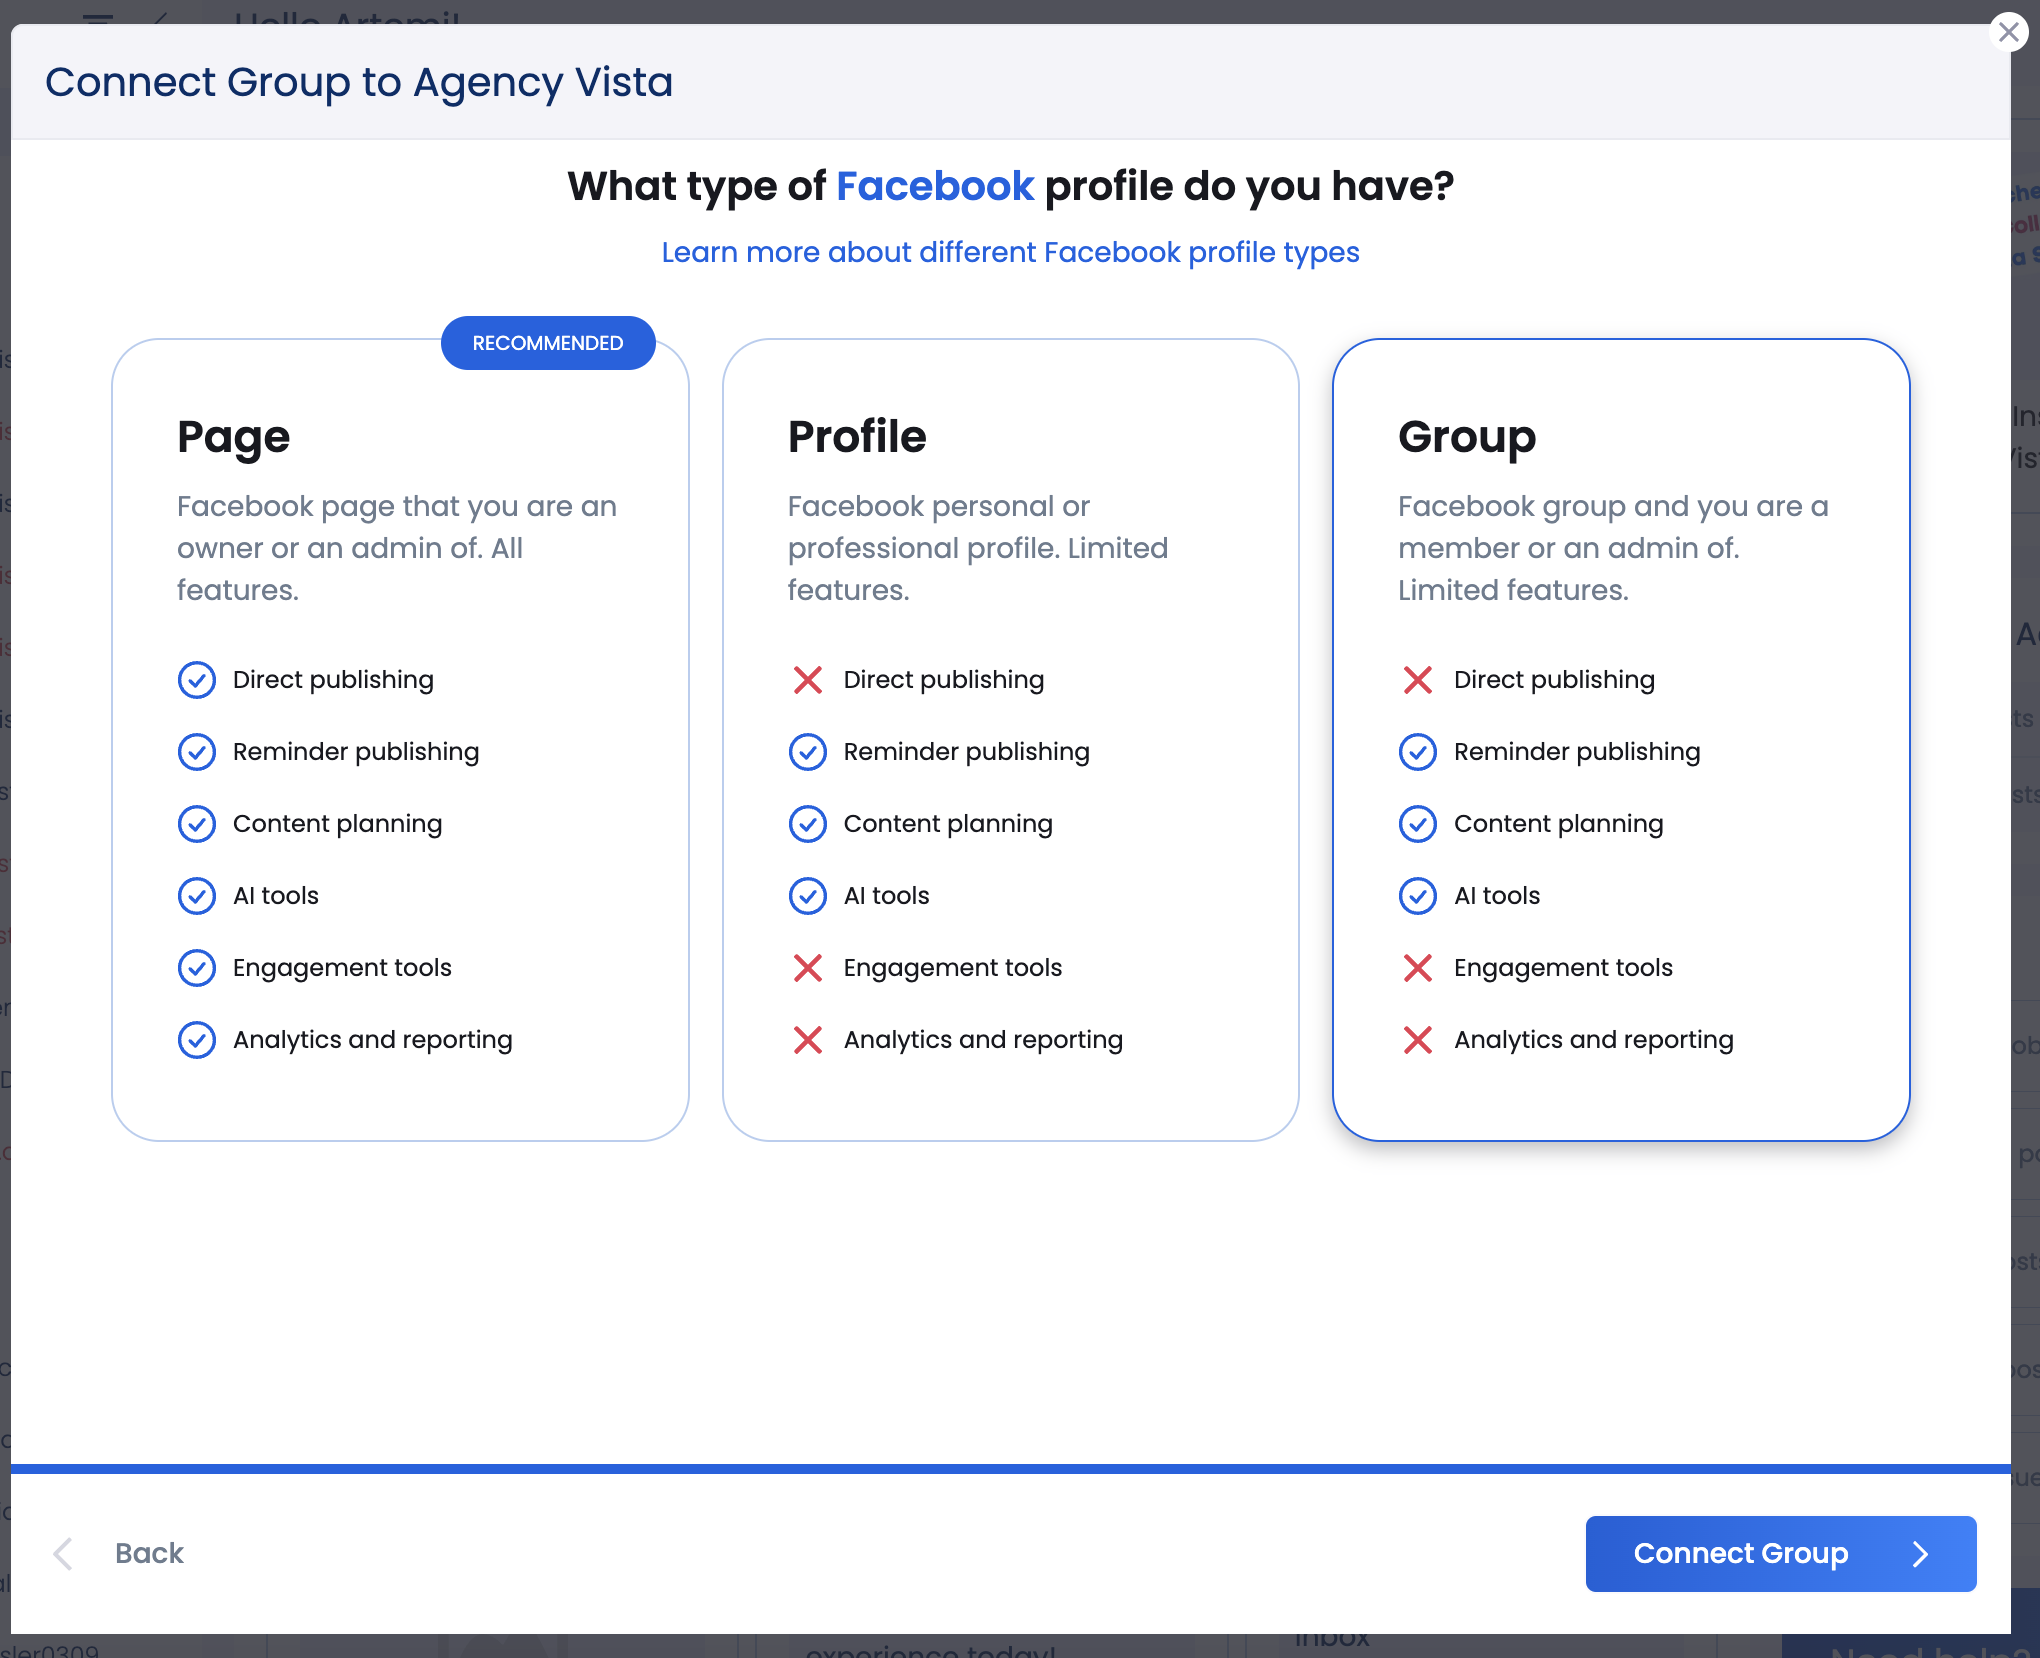Click the checkmark icon beside AI tools in the Group card
2040x1658 pixels.
point(1418,896)
